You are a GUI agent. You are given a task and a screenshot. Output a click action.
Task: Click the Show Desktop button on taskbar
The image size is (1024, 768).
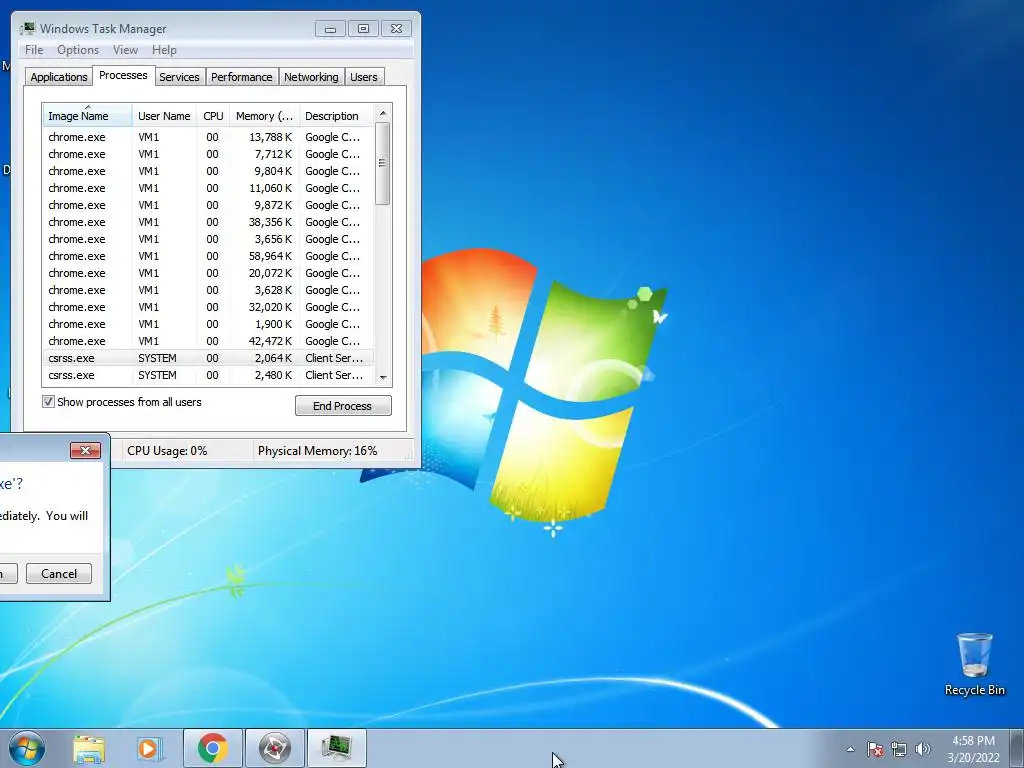click(1017, 748)
